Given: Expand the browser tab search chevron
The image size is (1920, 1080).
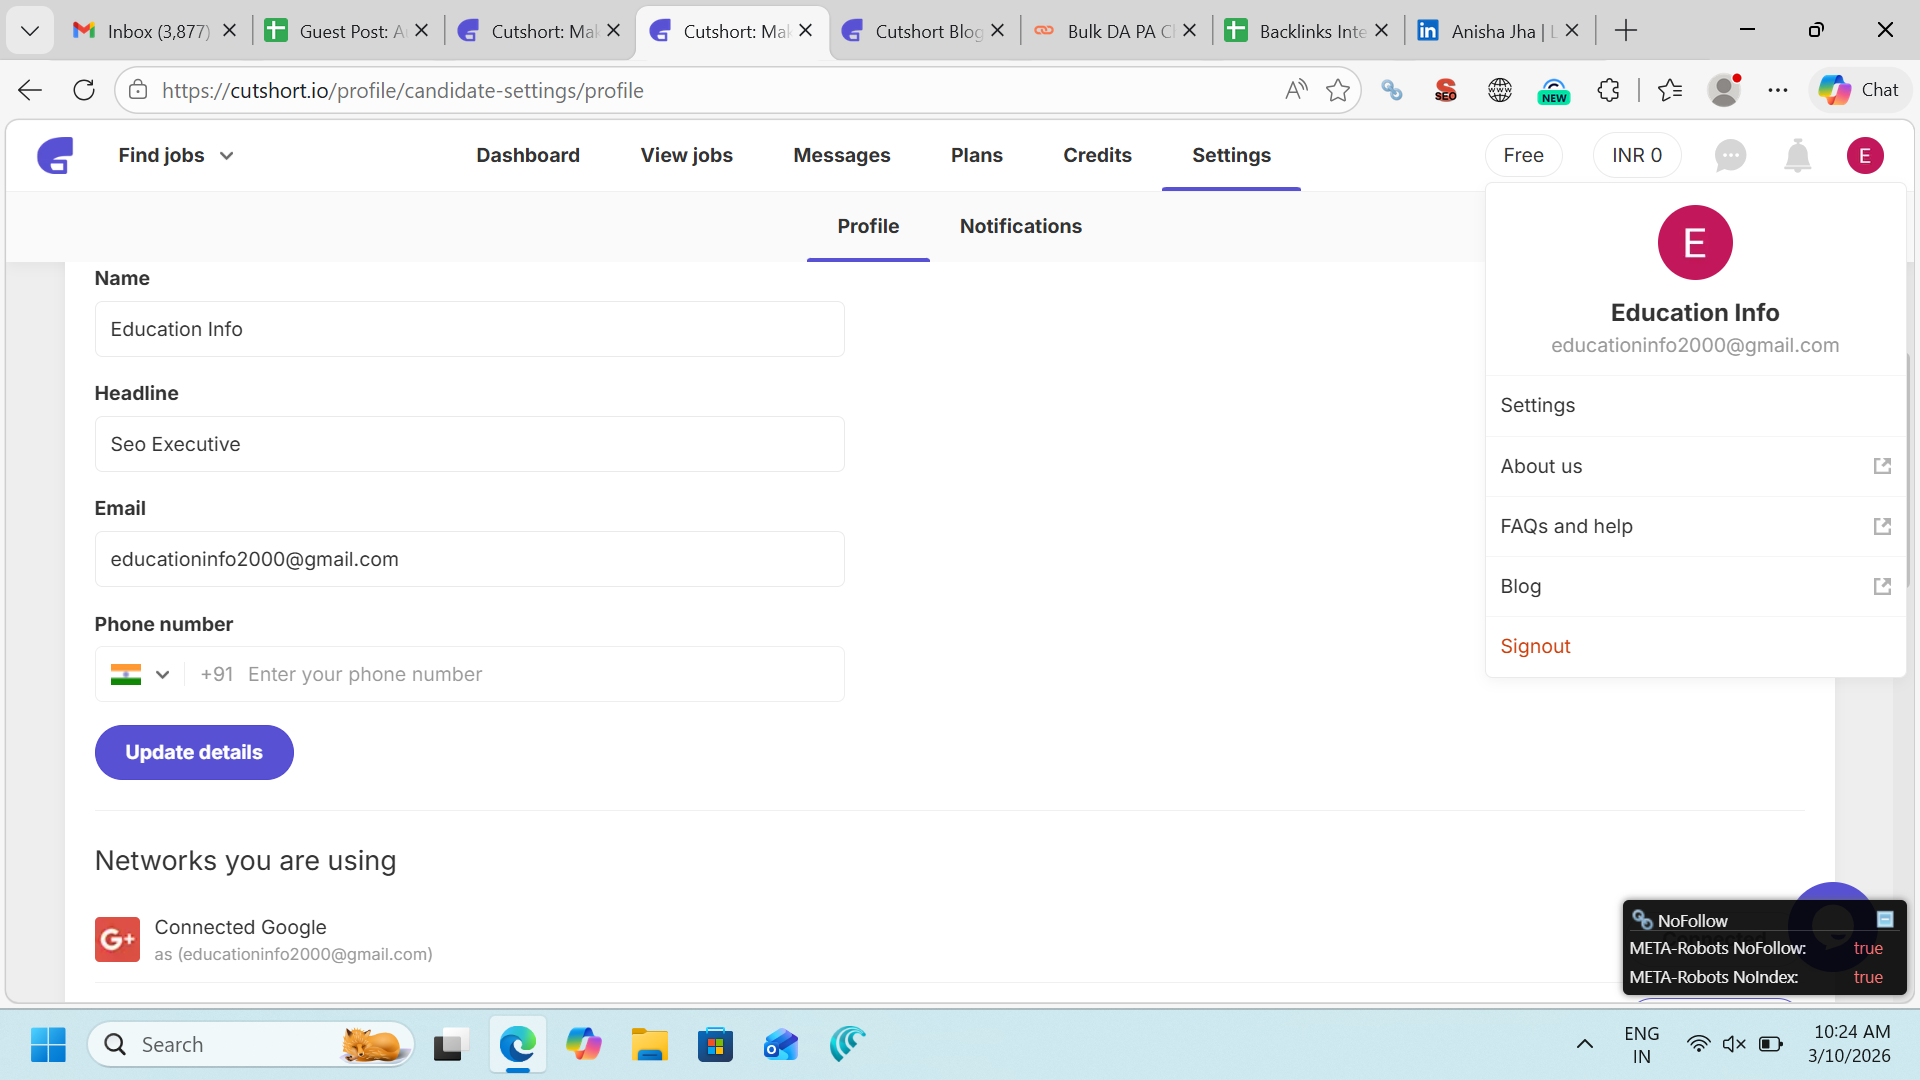Looking at the screenshot, I should (x=30, y=31).
